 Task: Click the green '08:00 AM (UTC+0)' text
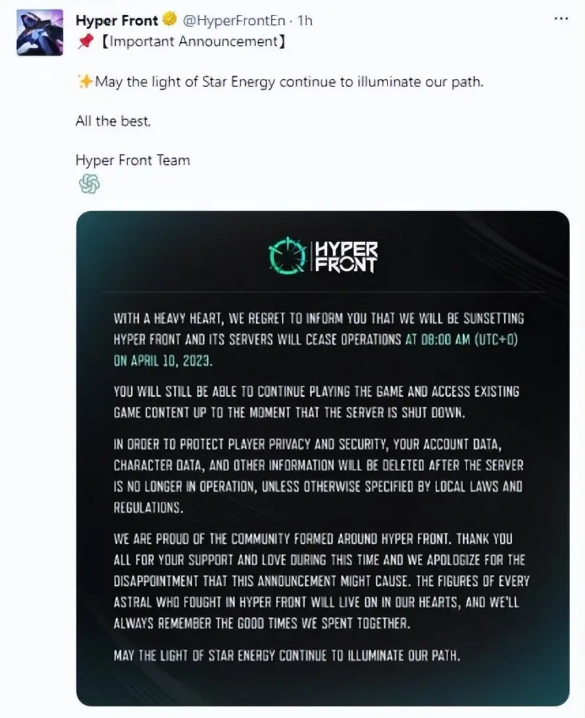click(469, 340)
